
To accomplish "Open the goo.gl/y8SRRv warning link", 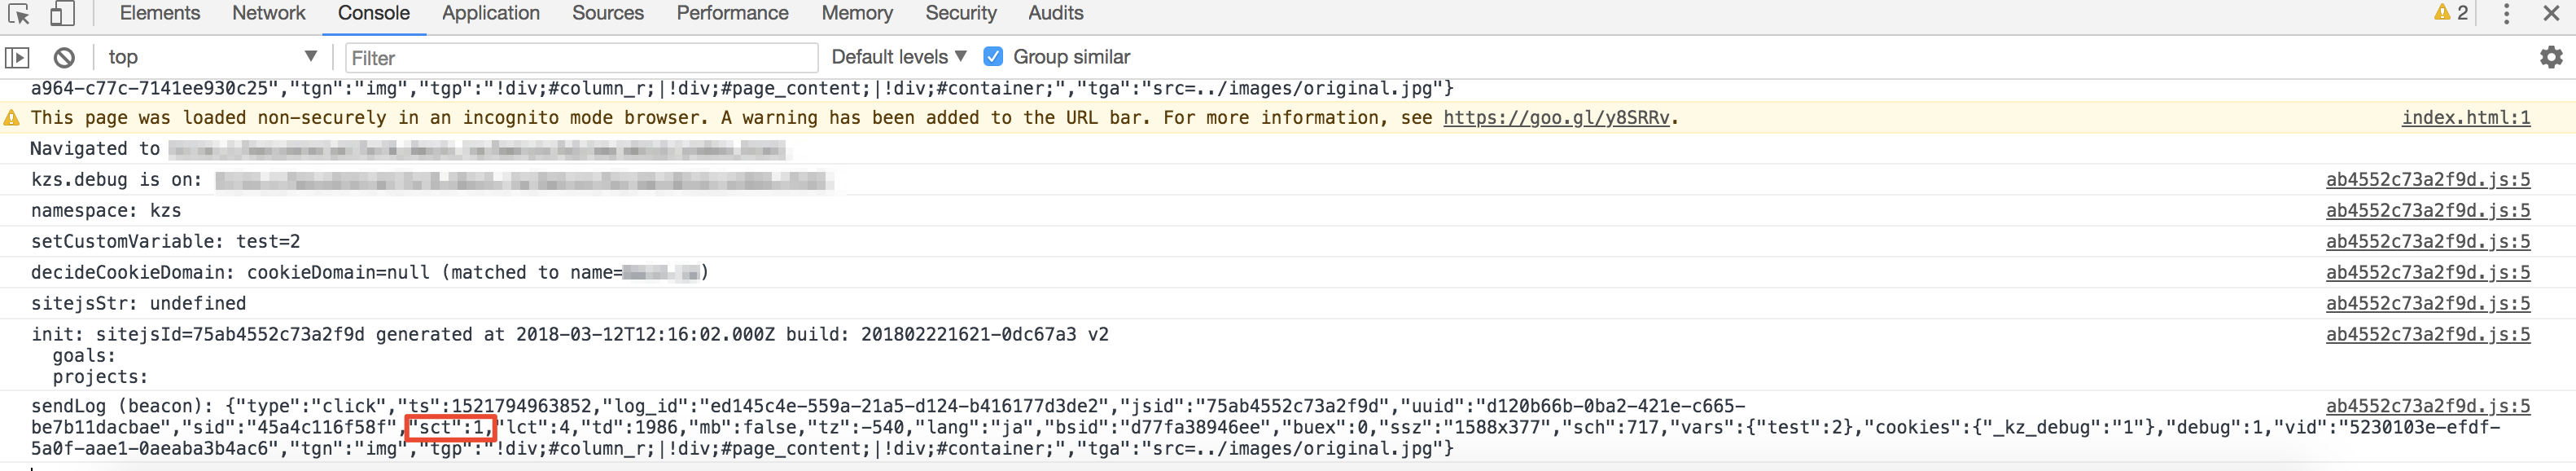I will (1556, 118).
